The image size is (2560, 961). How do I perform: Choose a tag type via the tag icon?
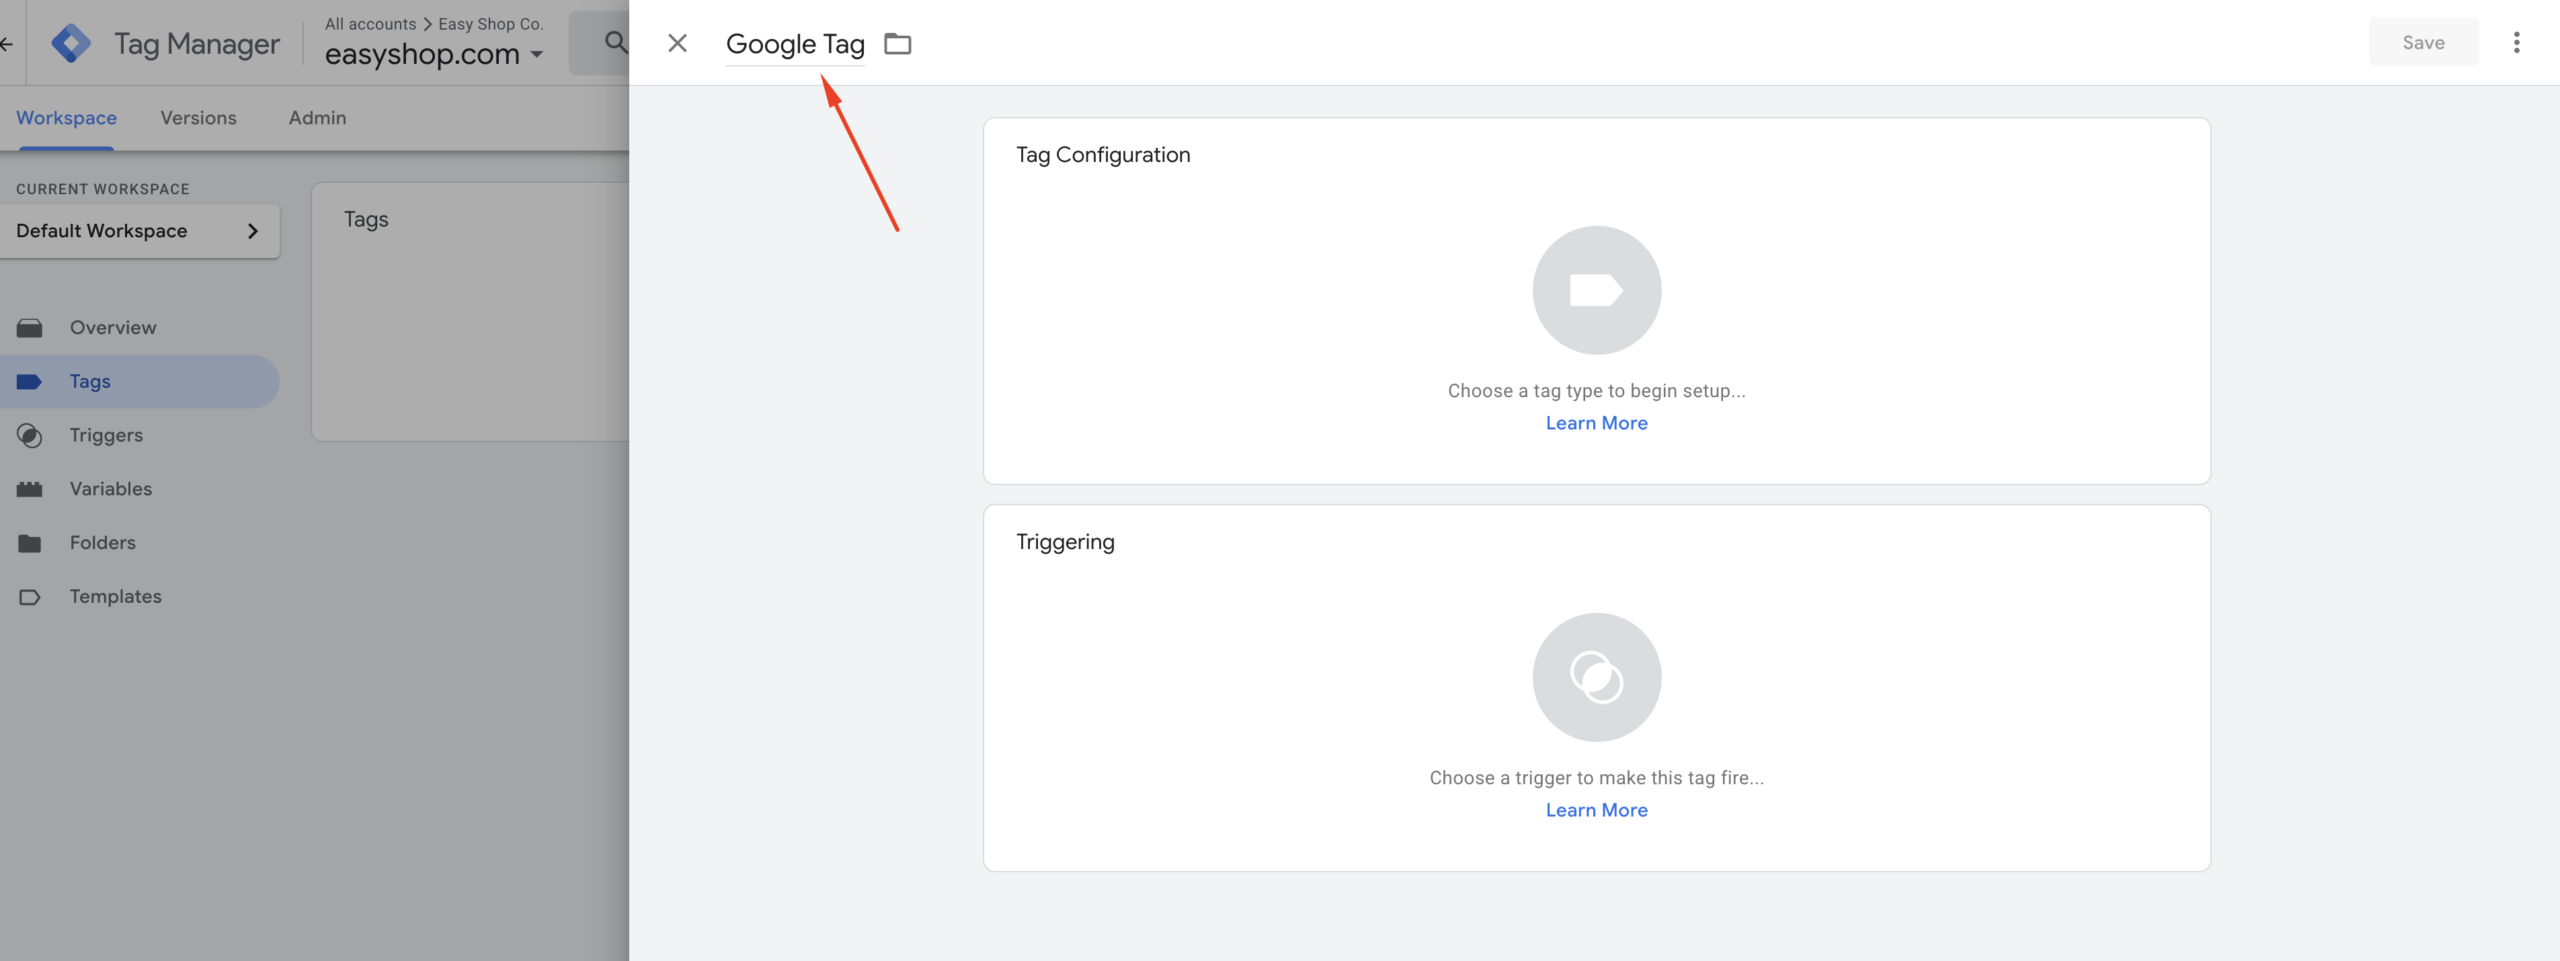[x=1596, y=290]
